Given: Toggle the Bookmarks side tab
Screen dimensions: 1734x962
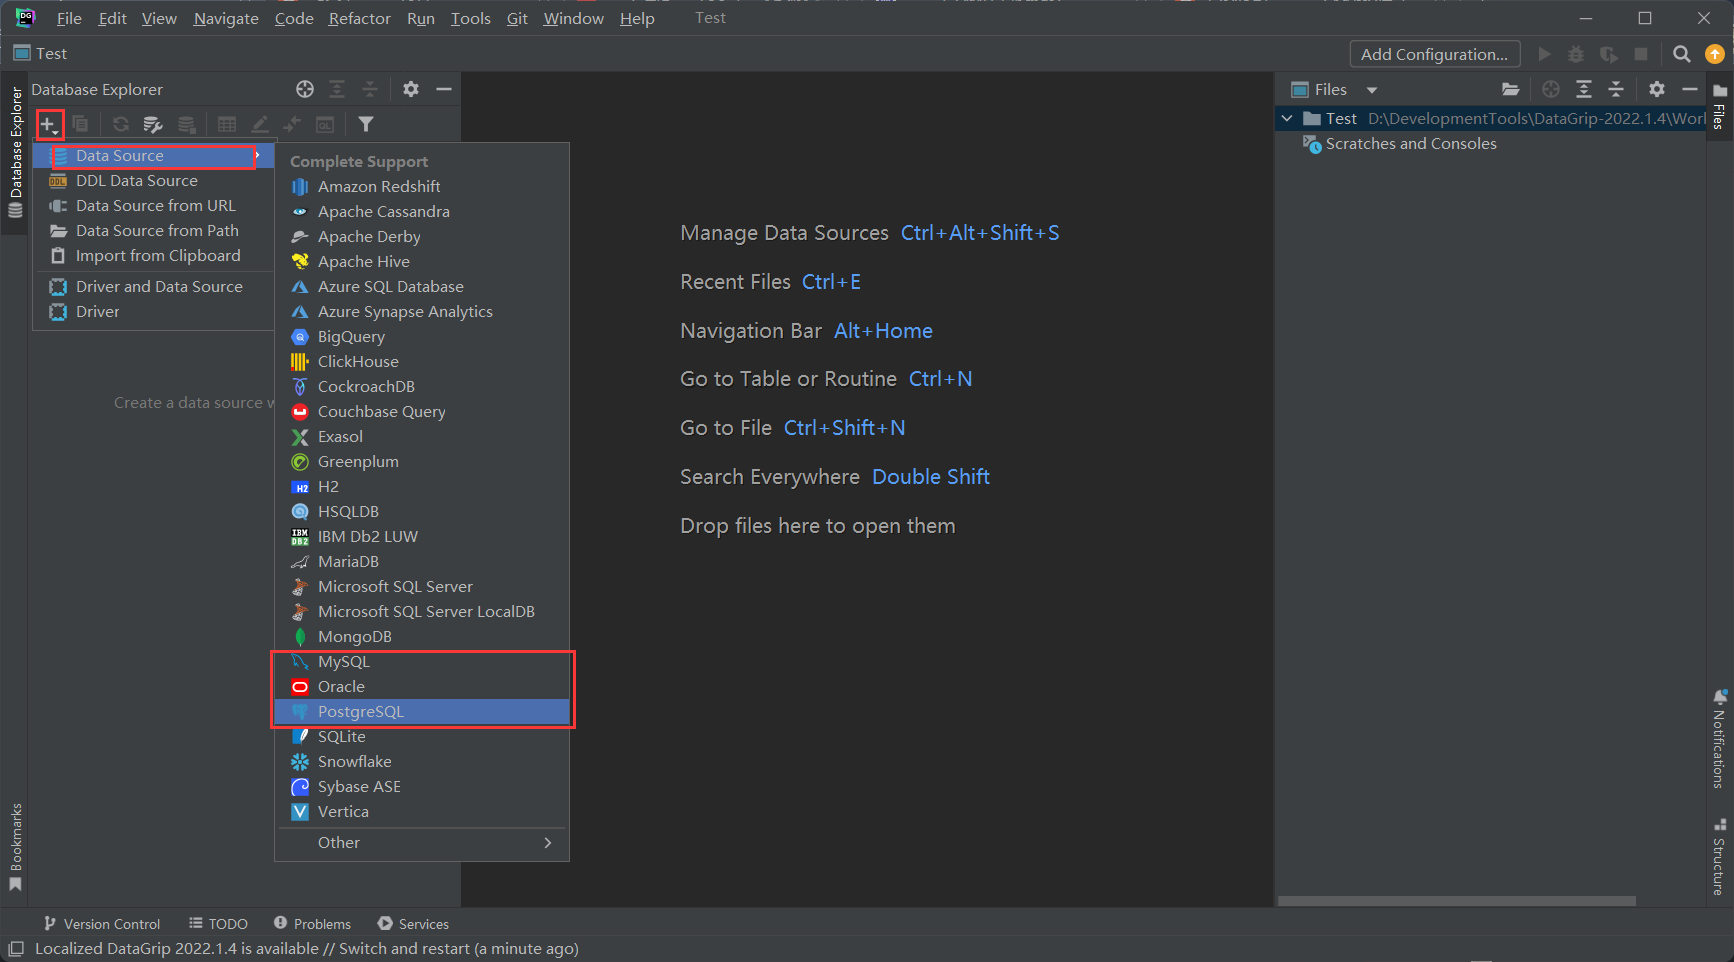Looking at the screenshot, I should 15,847.
